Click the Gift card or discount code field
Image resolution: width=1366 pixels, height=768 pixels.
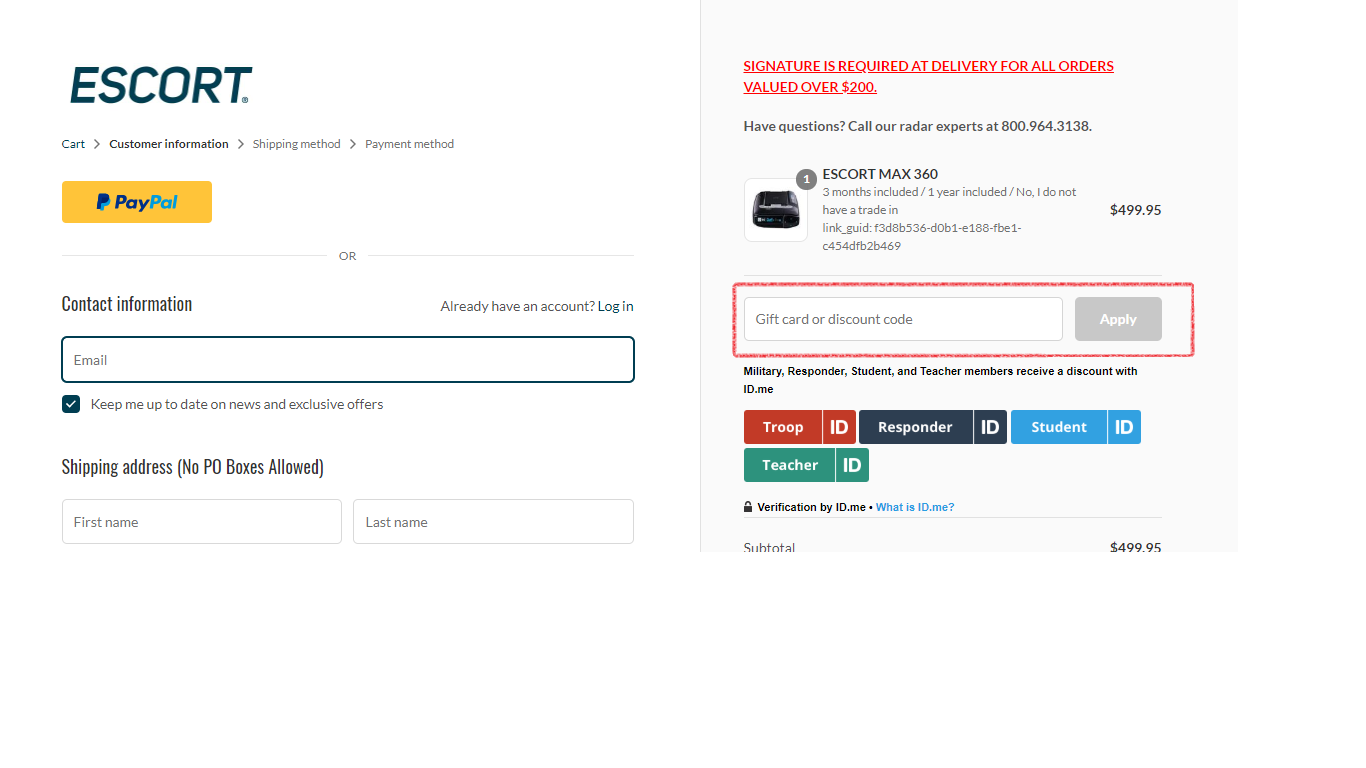(903, 319)
